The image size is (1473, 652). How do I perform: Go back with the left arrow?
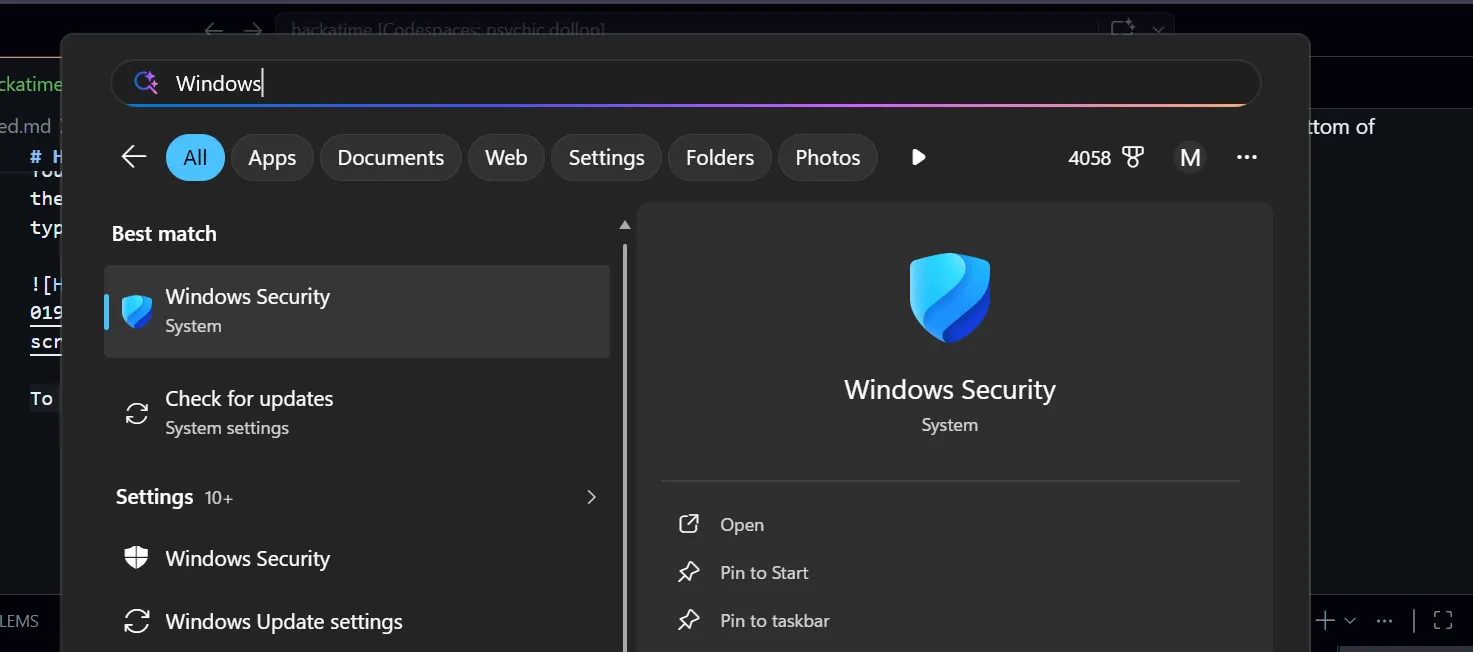point(133,157)
